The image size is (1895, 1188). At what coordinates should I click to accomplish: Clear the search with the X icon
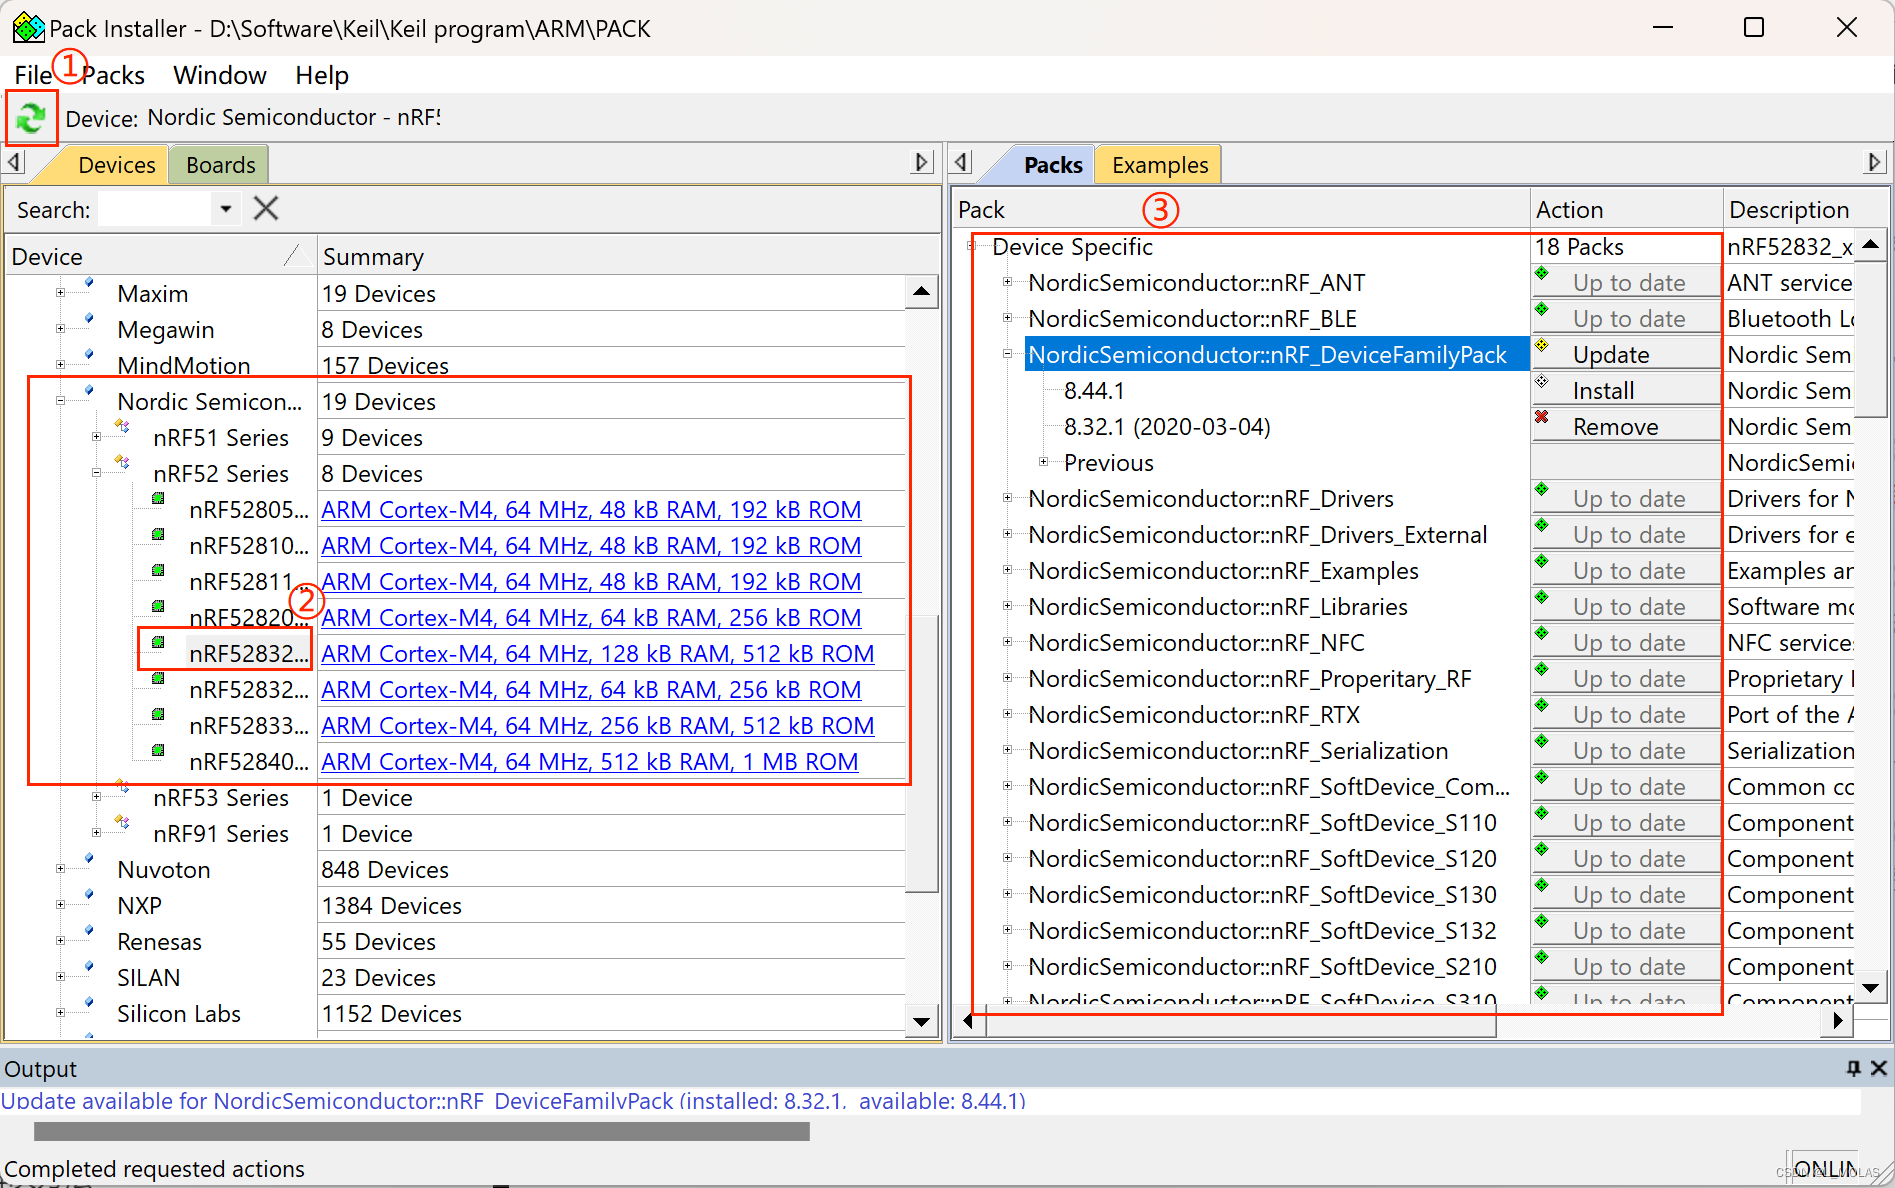(265, 209)
